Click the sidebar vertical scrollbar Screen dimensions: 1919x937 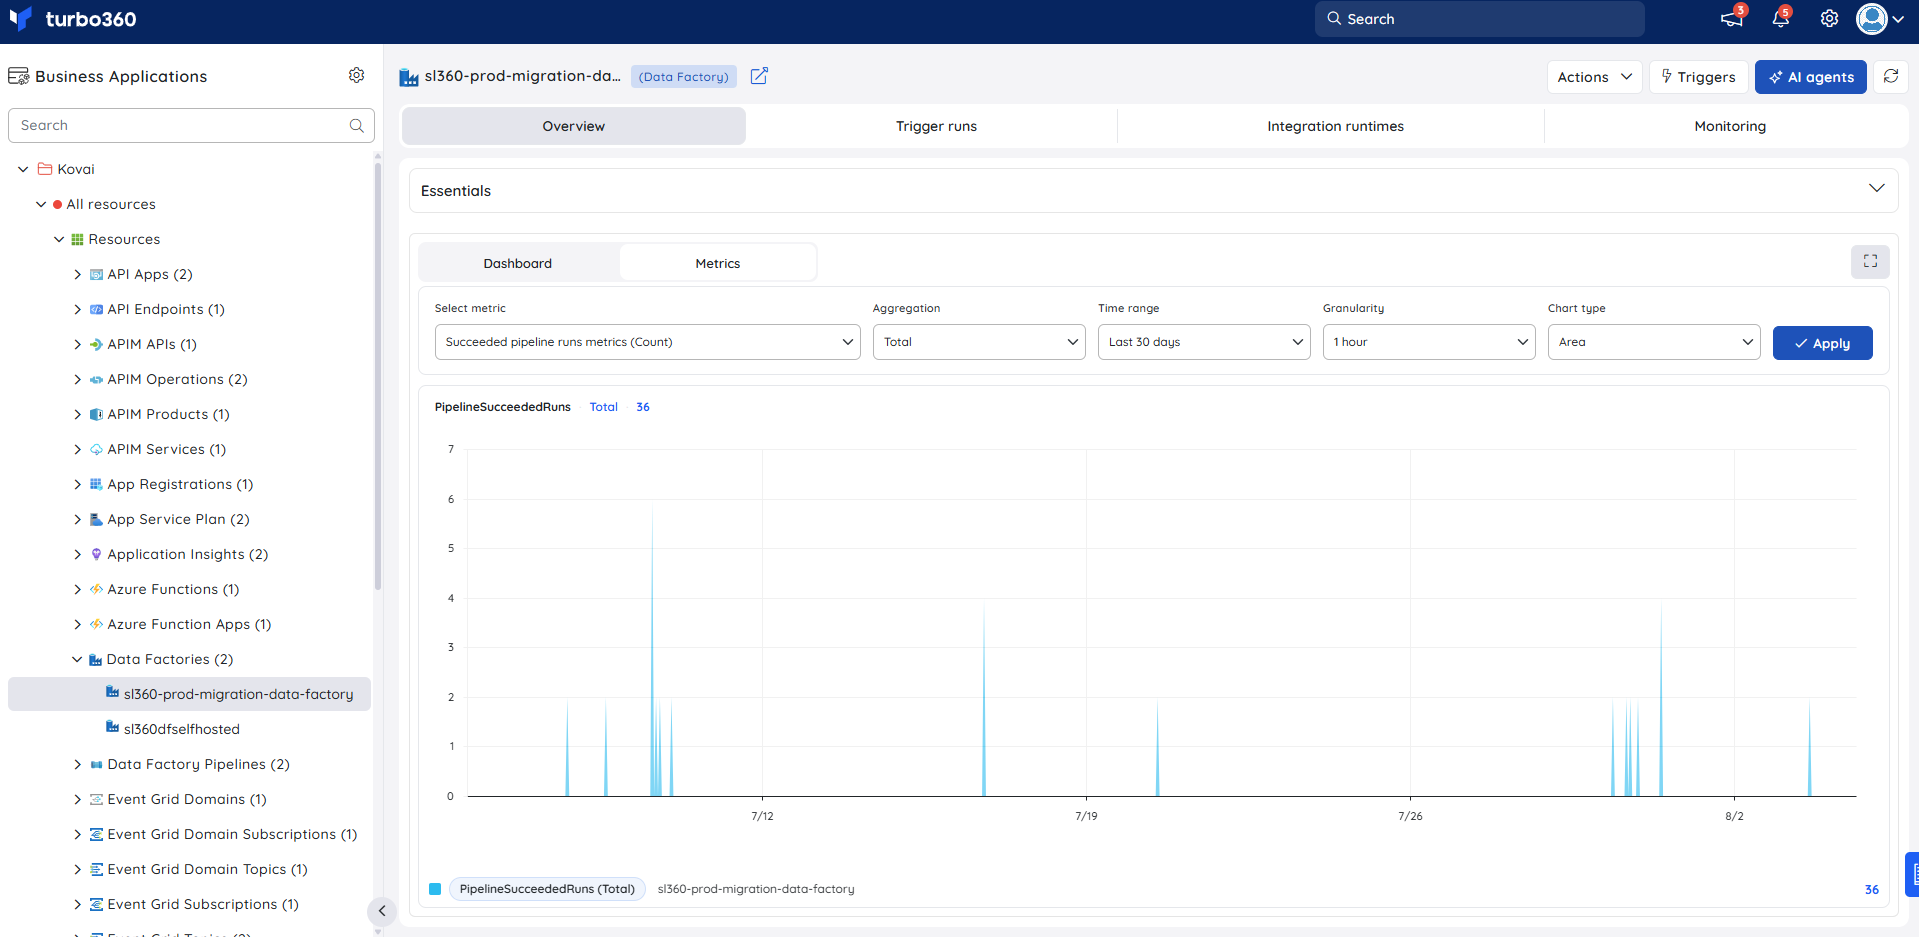(x=378, y=375)
